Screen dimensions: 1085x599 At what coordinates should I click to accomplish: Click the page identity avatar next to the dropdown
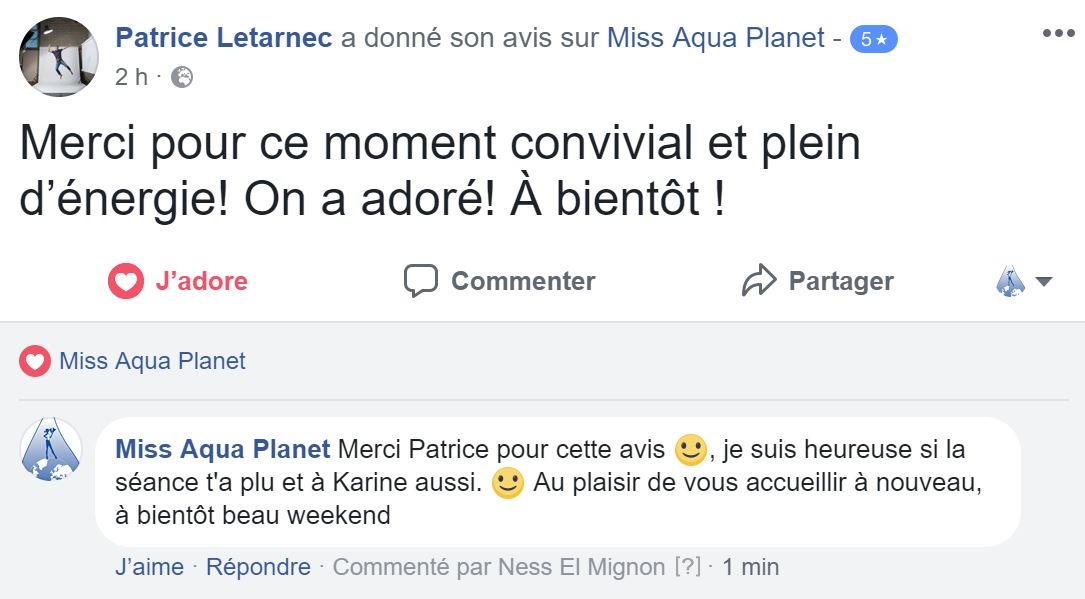[1010, 281]
